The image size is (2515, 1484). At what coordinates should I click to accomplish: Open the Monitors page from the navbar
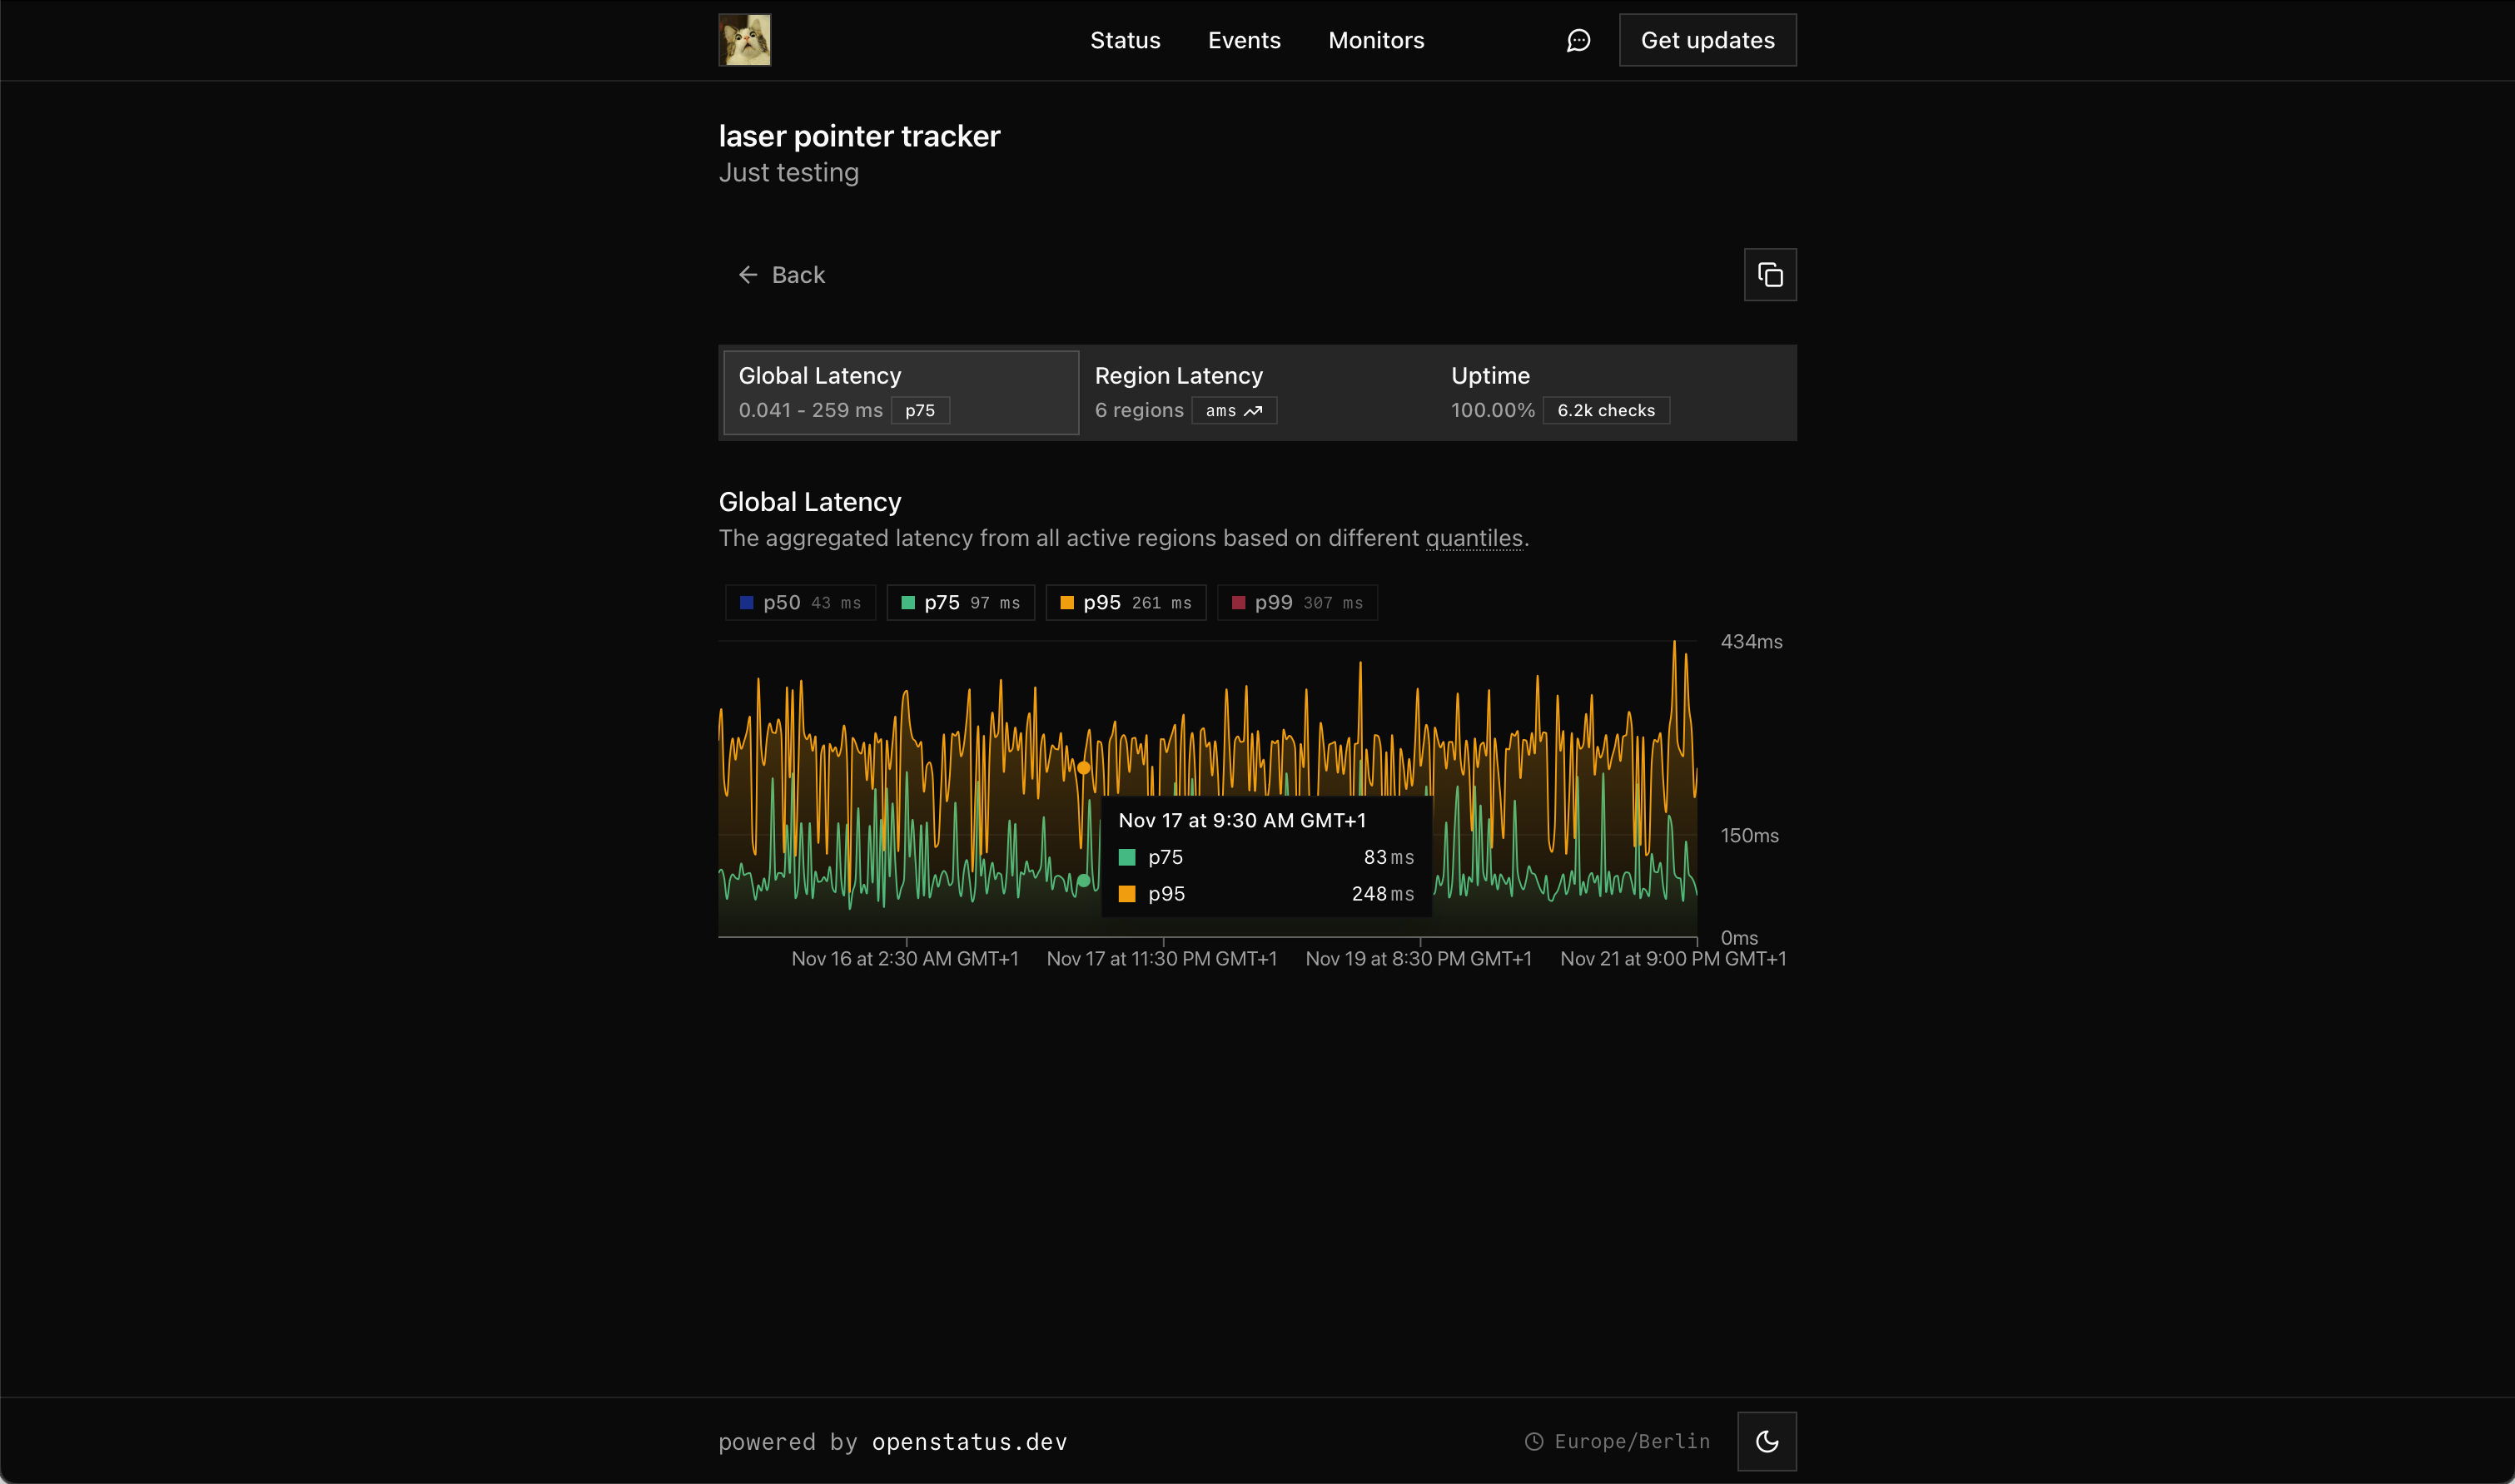[x=1375, y=40]
